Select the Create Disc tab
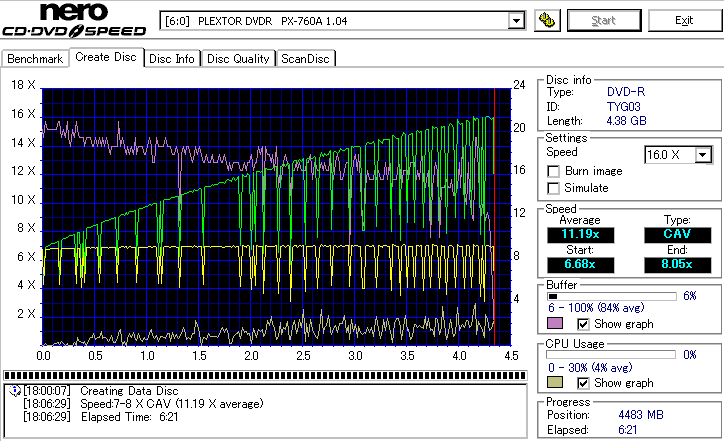Image resolution: width=724 pixels, height=441 pixels. point(106,57)
